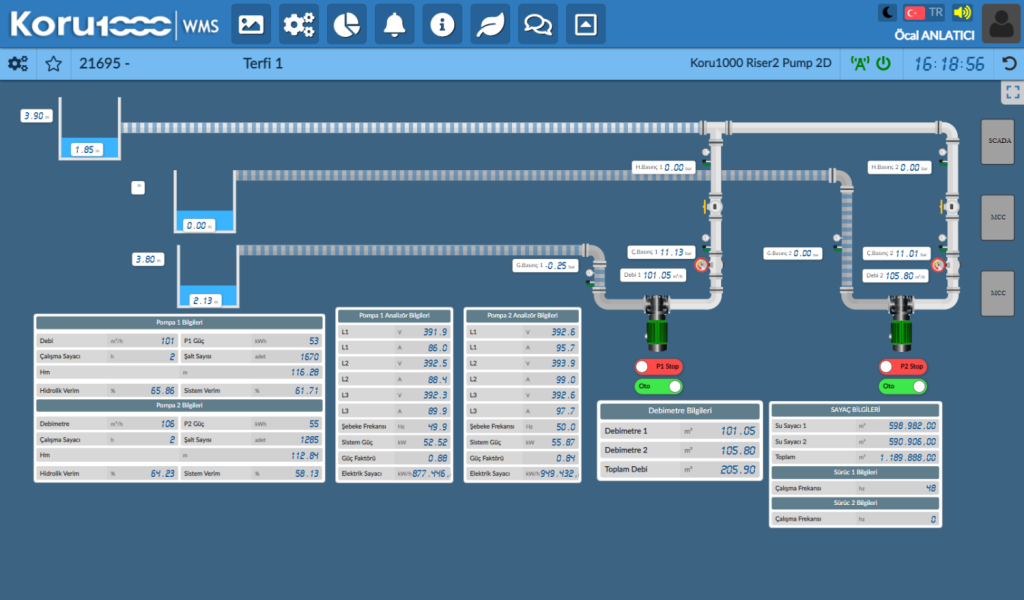Mute sound with the speaker icon
Viewport: 1024px width, 600px height.
click(x=962, y=12)
